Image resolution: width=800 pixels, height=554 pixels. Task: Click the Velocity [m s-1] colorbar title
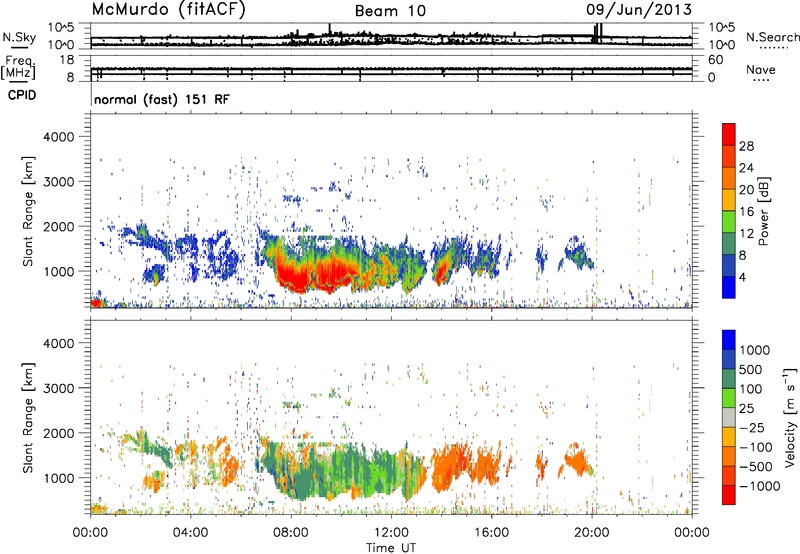790,417
